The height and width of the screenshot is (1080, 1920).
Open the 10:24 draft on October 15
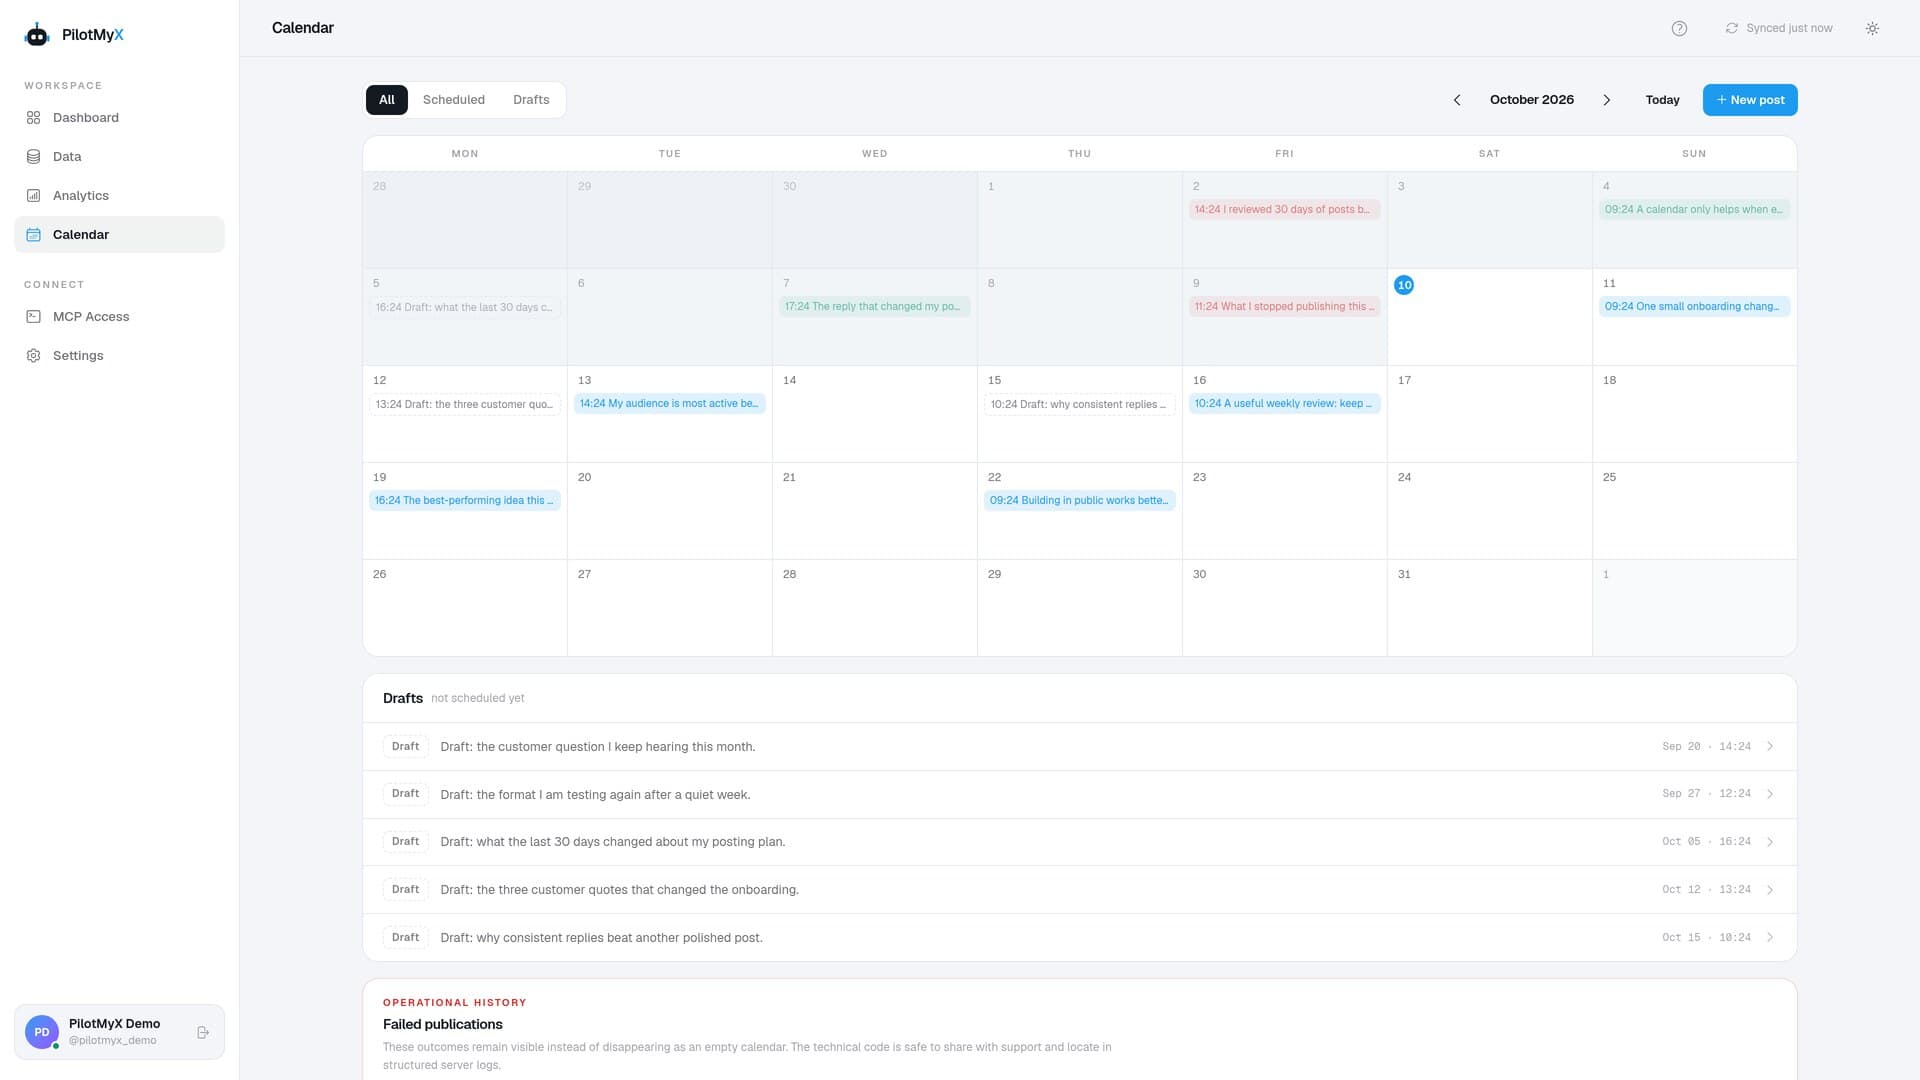tap(1079, 405)
